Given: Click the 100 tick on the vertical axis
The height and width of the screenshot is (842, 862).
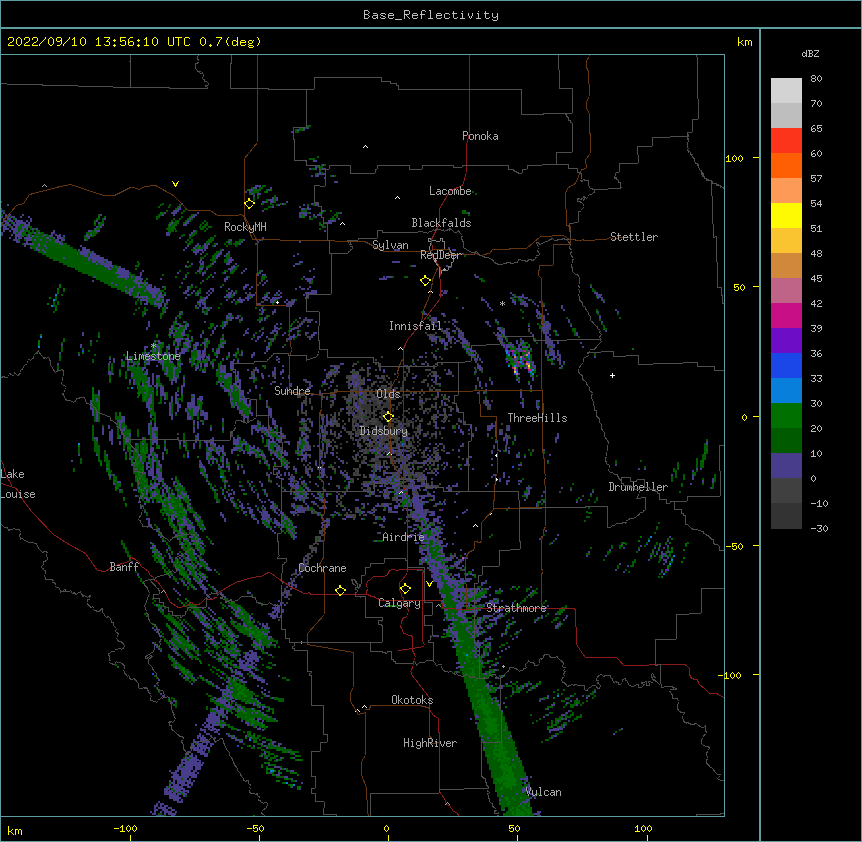Looking at the screenshot, I should click(x=734, y=158).
